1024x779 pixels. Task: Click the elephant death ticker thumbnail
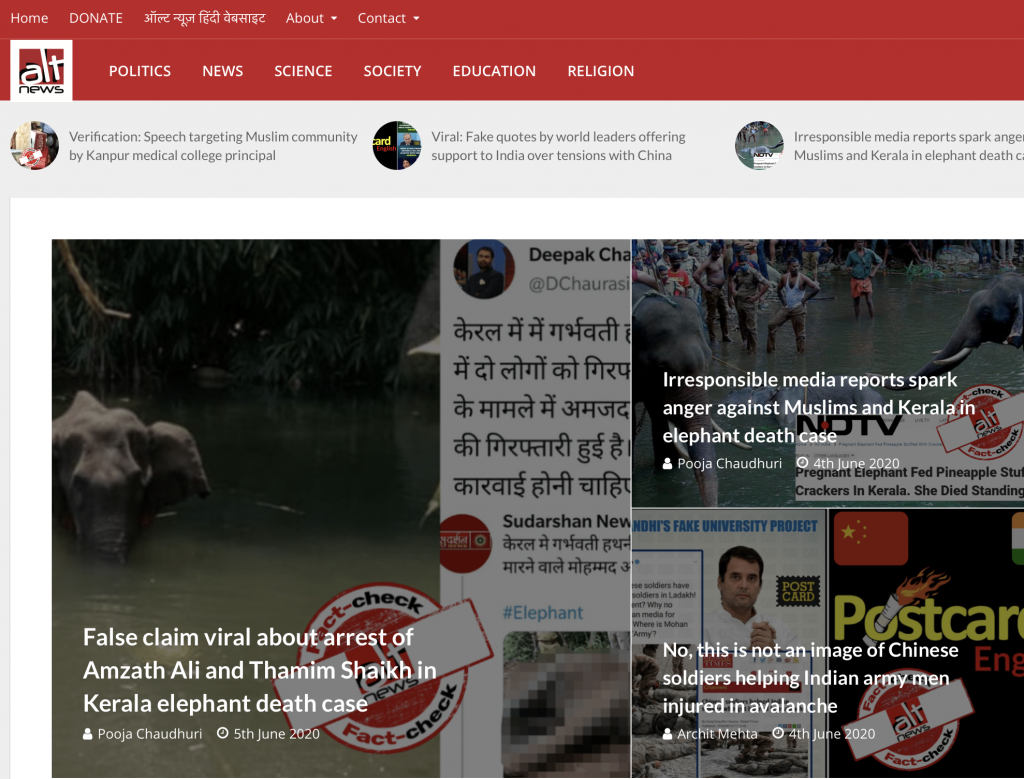point(759,146)
